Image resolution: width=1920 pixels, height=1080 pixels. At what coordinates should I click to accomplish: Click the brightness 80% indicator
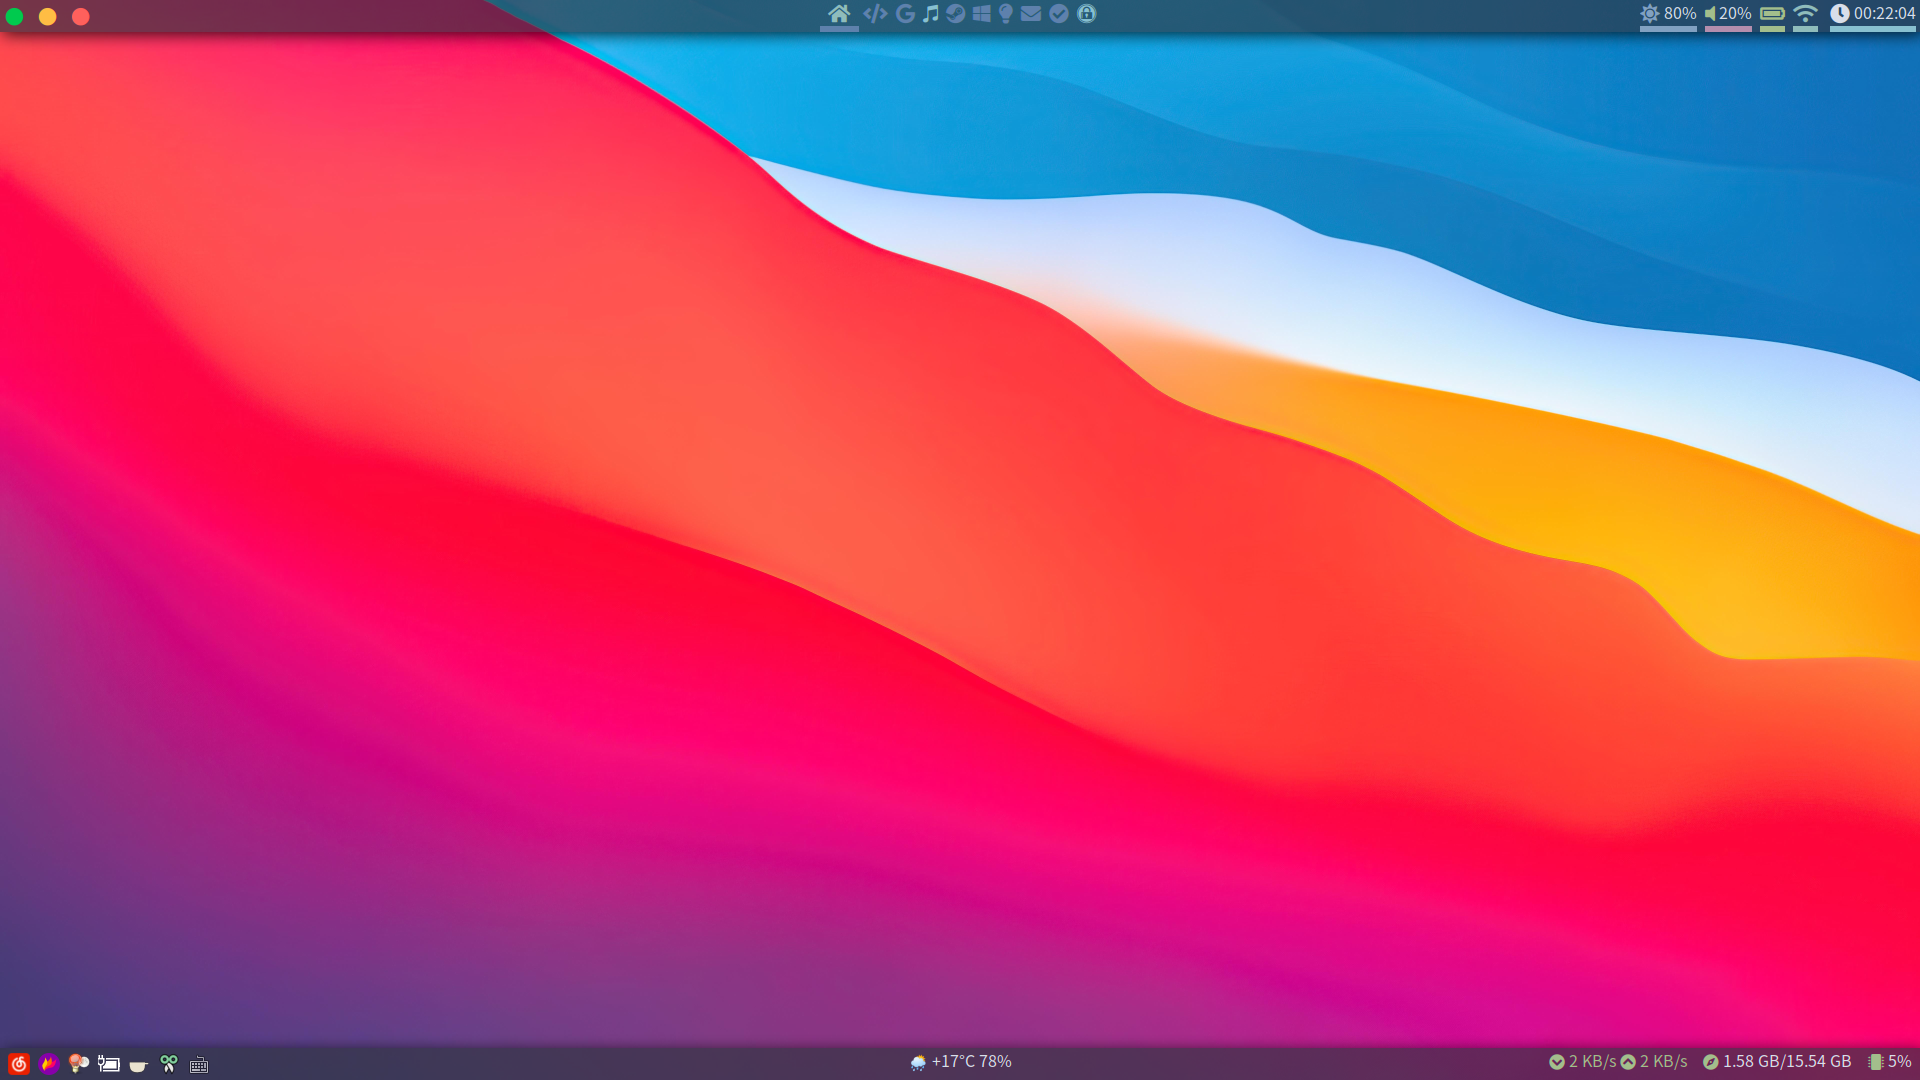point(1668,14)
